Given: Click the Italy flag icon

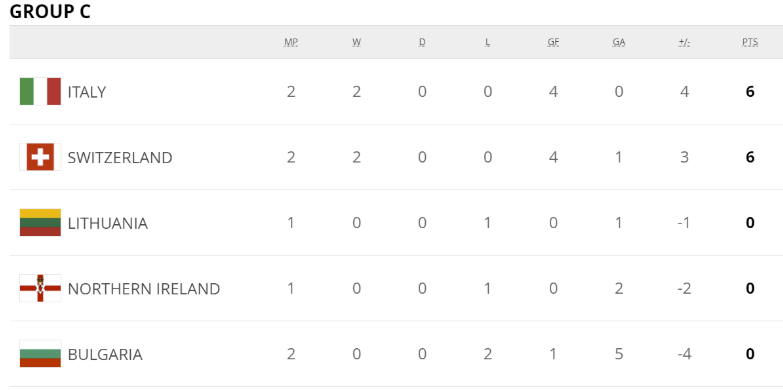Looking at the screenshot, I should (x=40, y=91).
